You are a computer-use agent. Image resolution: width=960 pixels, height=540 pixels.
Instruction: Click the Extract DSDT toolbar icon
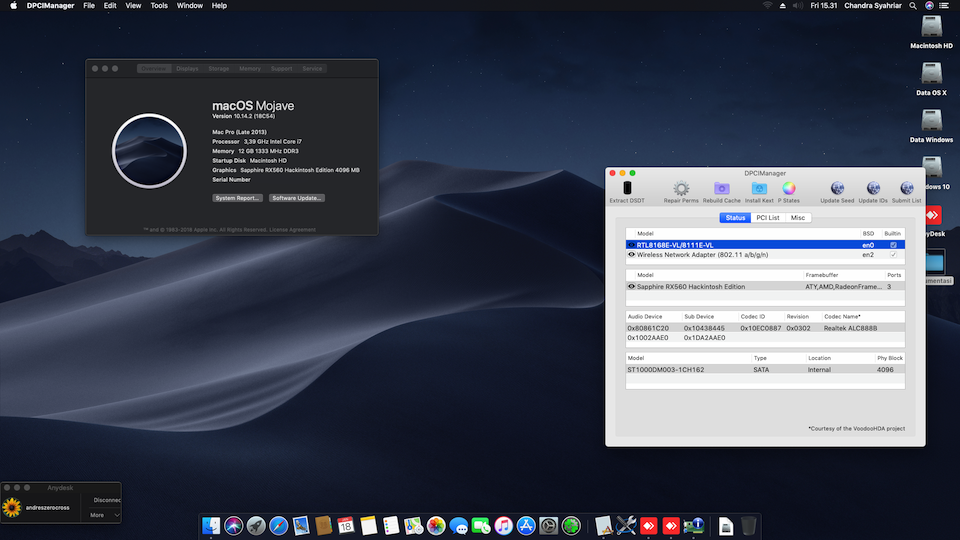click(x=627, y=188)
